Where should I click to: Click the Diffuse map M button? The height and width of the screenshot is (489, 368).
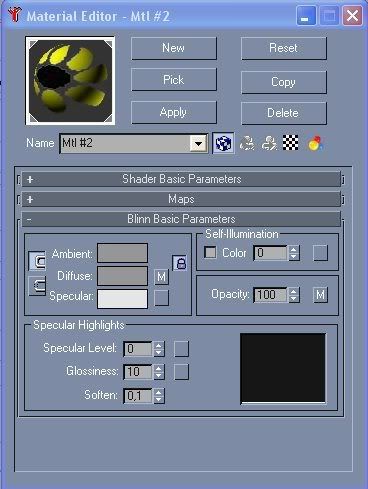(x=162, y=277)
